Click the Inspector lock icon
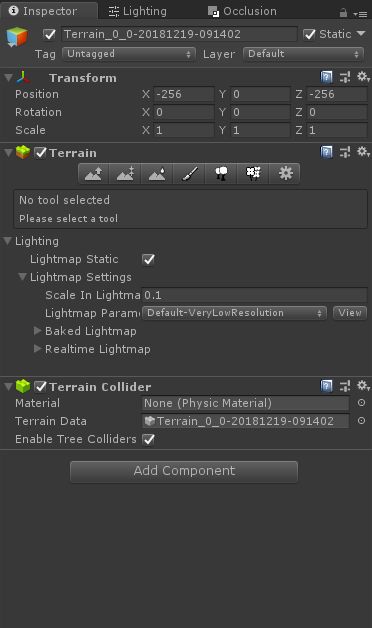The width and height of the screenshot is (372, 628). point(343,13)
